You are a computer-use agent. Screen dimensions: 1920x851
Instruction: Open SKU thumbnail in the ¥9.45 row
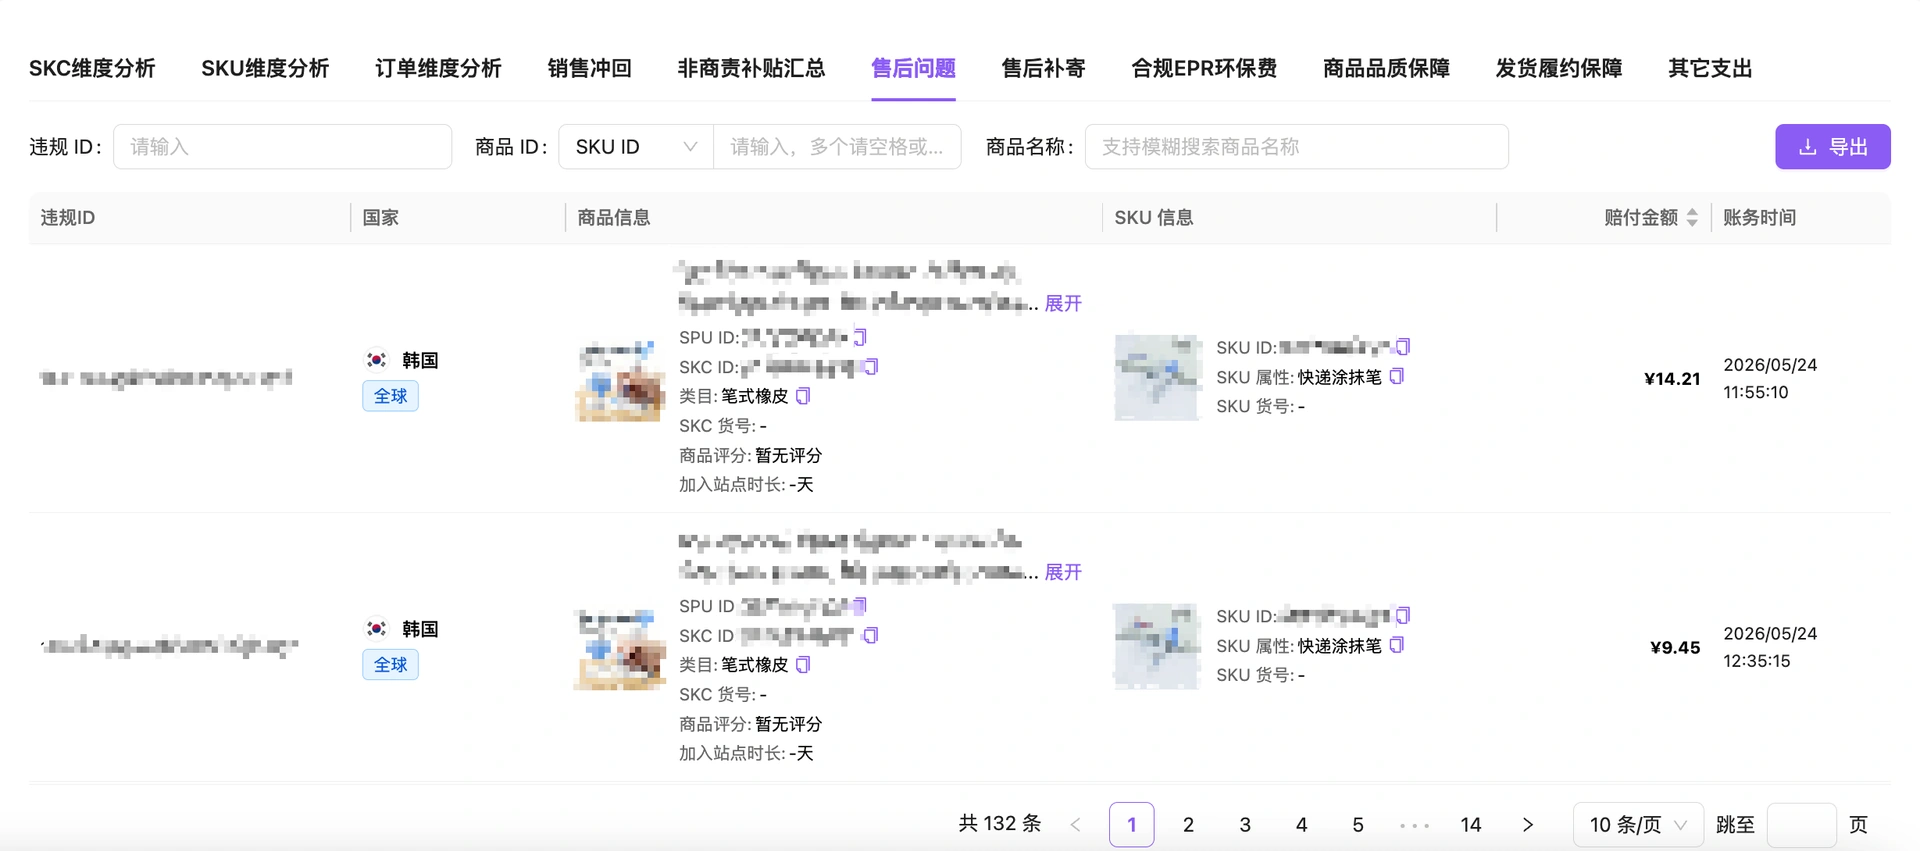click(x=1157, y=646)
